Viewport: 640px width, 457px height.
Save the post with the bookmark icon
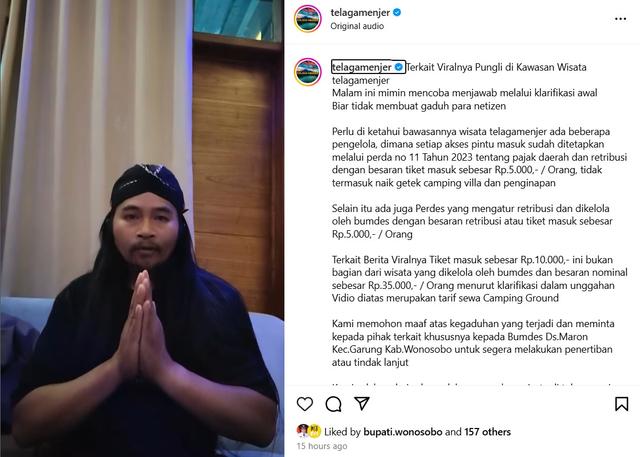point(621,404)
